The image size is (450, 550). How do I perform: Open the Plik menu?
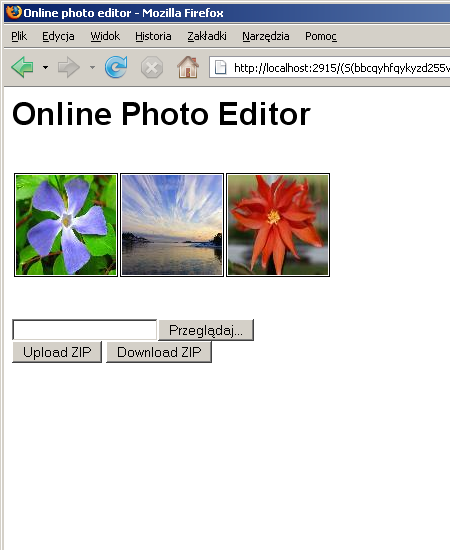19,36
